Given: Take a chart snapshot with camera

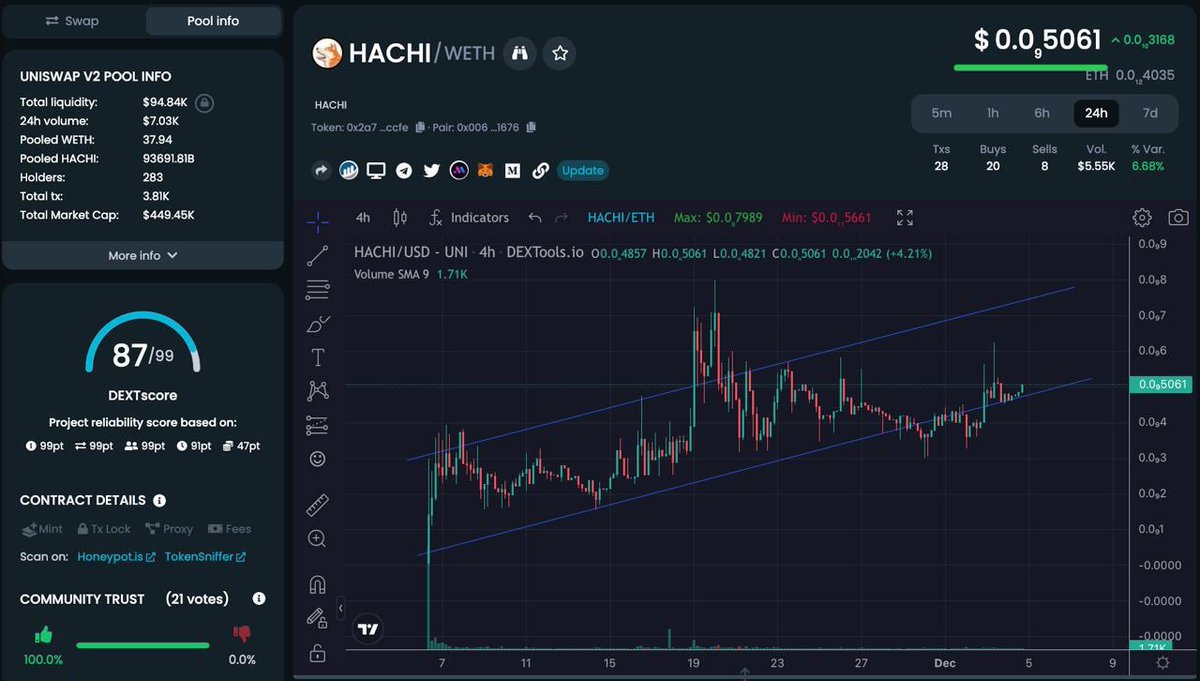Looking at the screenshot, I should pyautogui.click(x=1179, y=217).
